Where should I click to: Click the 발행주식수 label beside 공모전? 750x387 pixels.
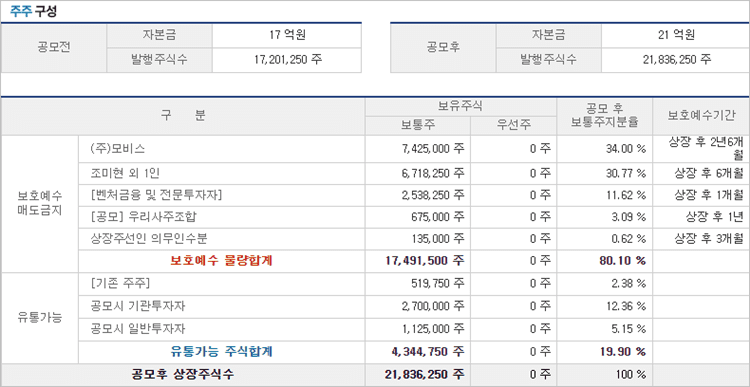tap(159, 60)
